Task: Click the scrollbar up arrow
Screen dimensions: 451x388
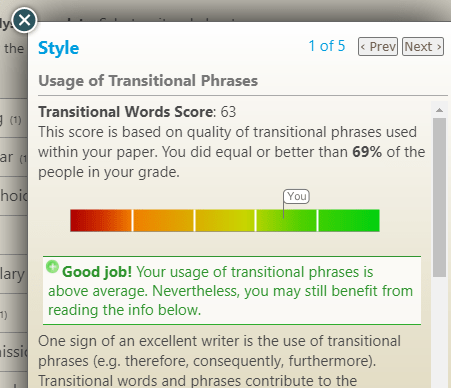Action: click(x=439, y=110)
